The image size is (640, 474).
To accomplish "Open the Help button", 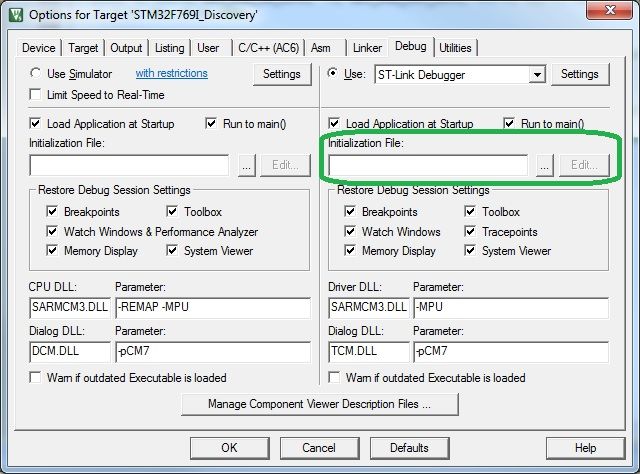I will click(585, 448).
